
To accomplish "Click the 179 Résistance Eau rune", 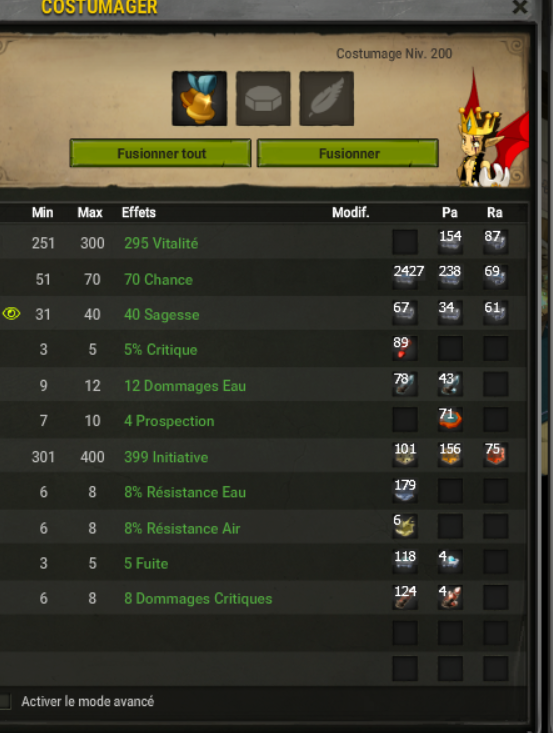I will point(405,490).
